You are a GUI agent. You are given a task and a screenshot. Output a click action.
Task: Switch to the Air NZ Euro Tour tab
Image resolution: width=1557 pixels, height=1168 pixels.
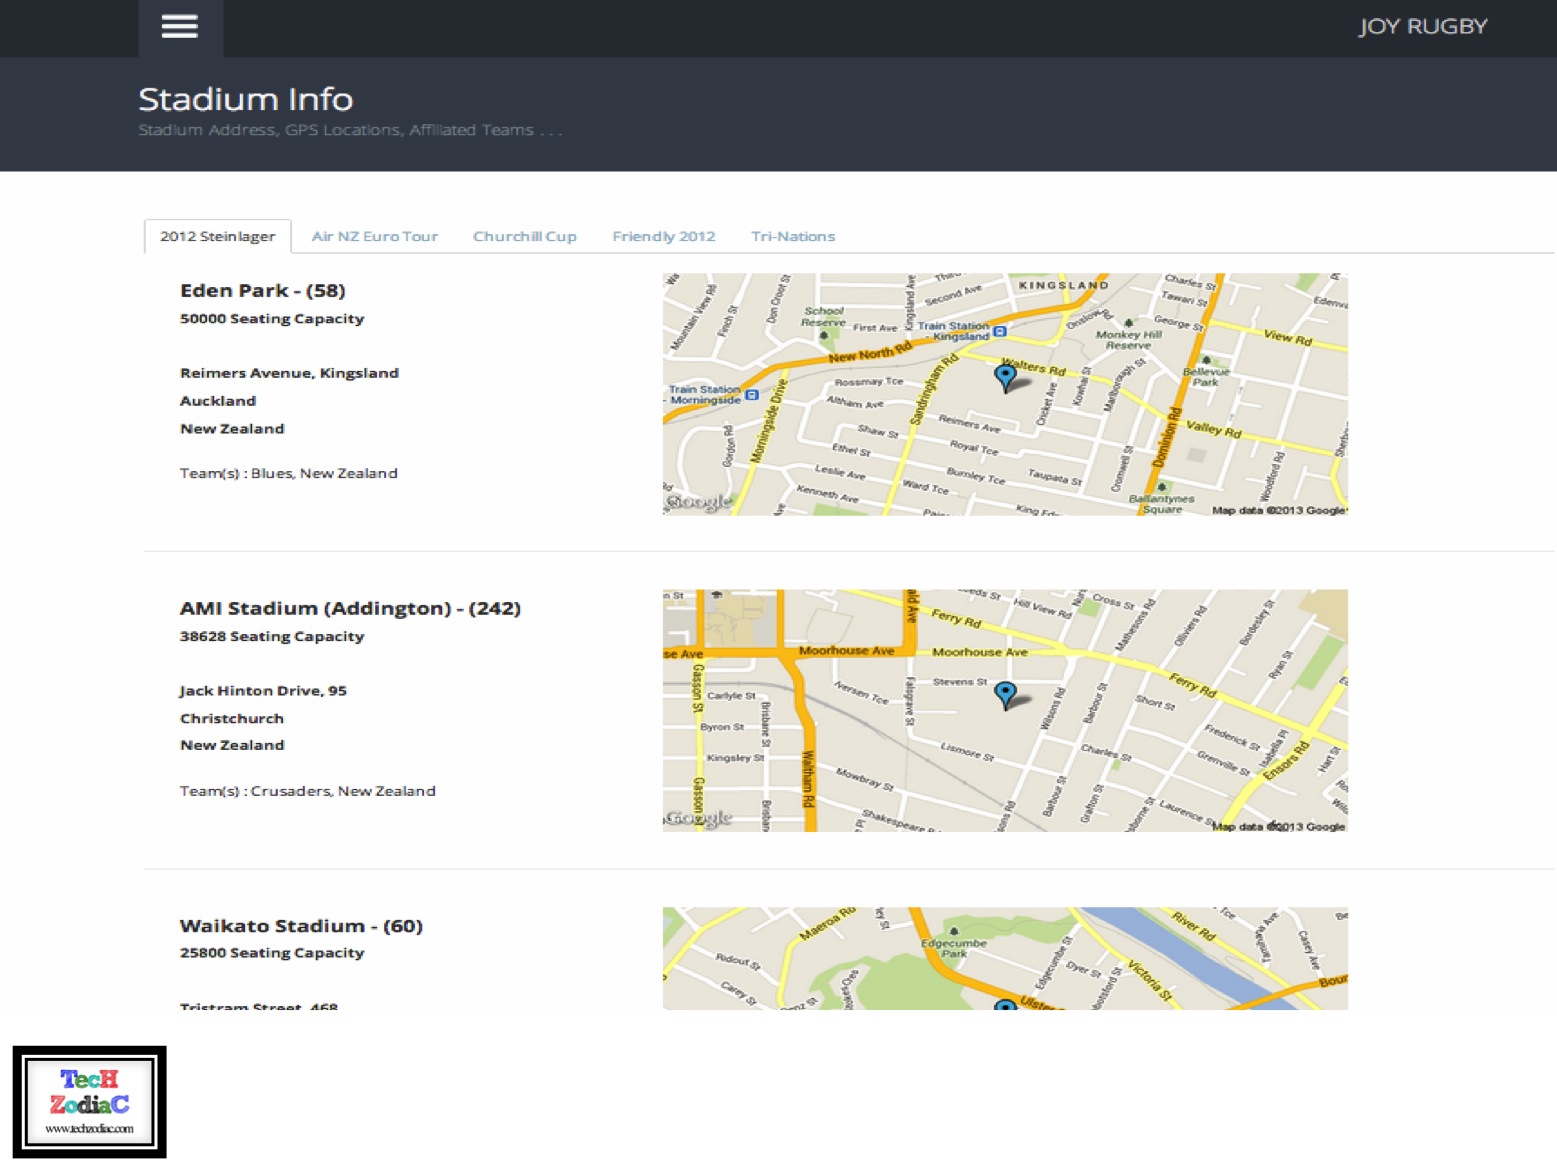coord(375,236)
